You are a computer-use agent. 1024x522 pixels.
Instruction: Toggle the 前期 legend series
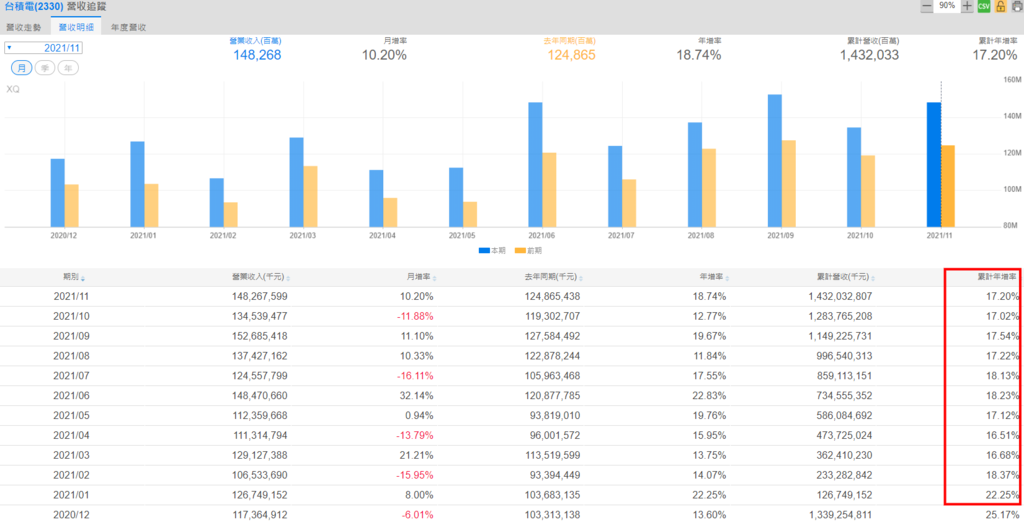tap(528, 250)
